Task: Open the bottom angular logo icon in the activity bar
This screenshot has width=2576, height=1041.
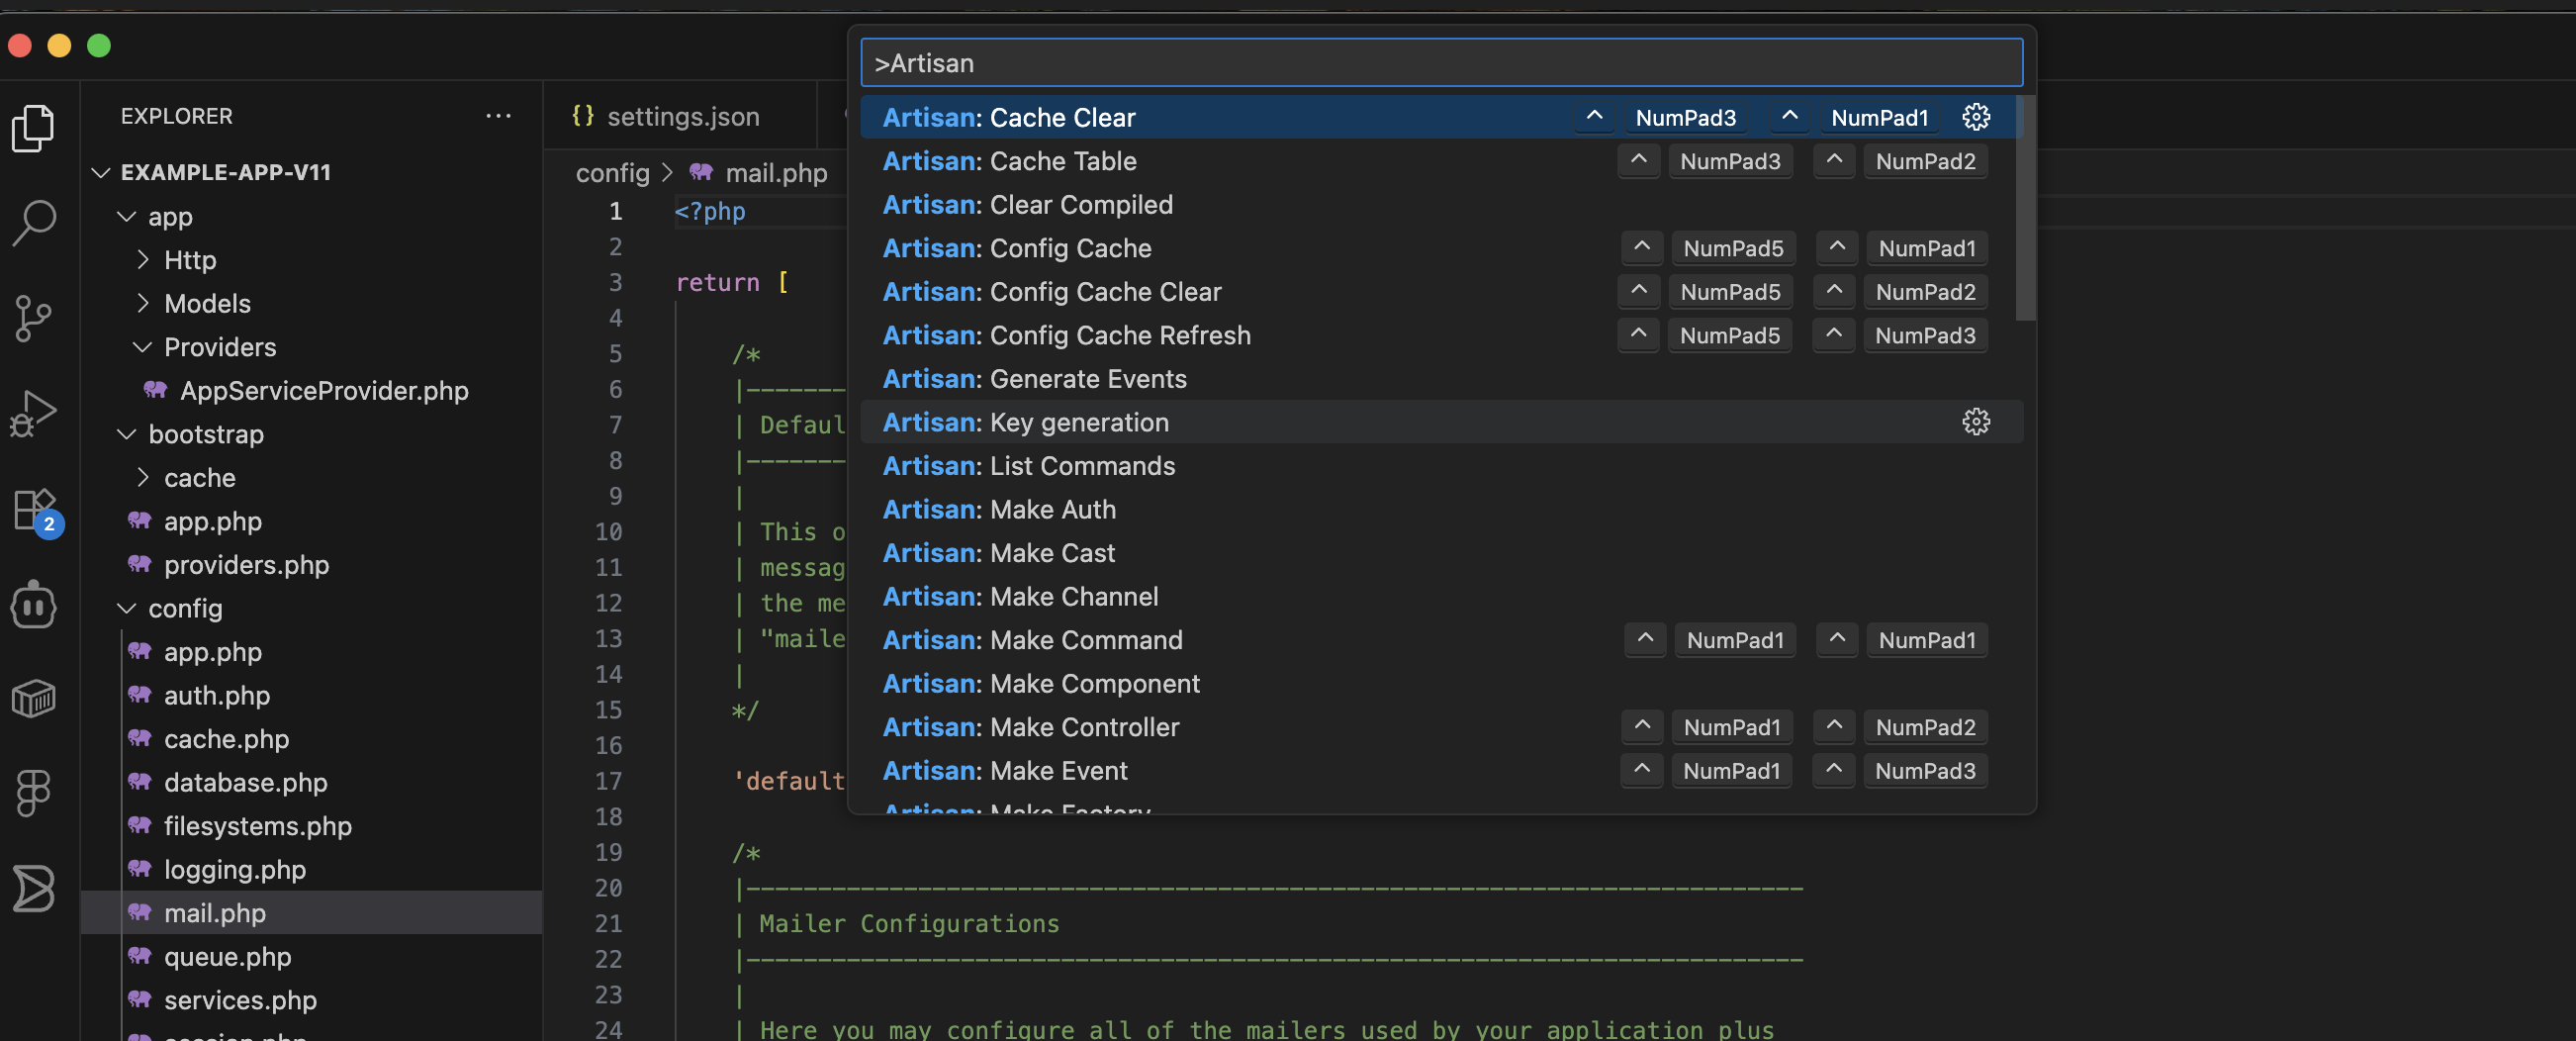Action: coord(33,887)
